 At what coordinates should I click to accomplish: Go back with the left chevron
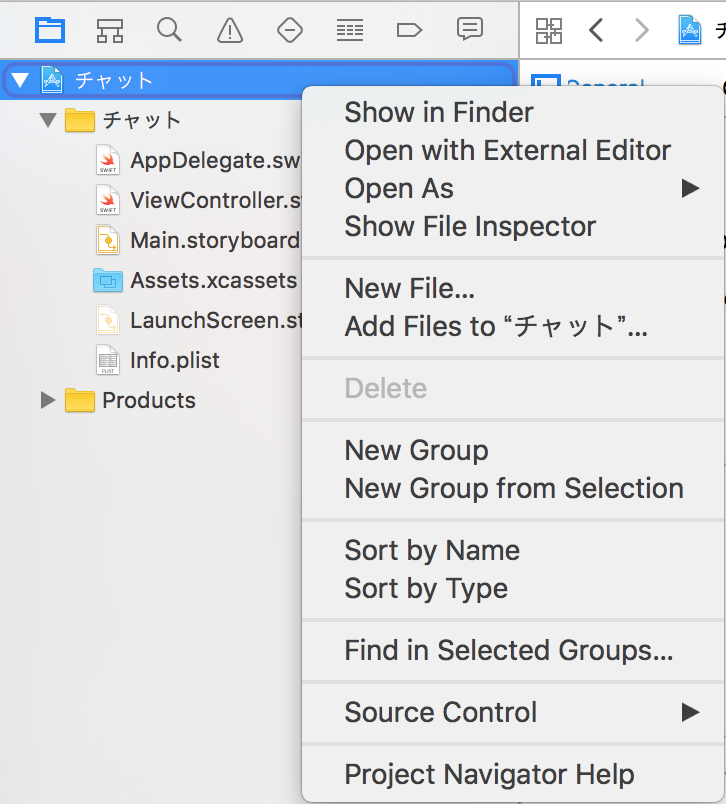(x=596, y=30)
